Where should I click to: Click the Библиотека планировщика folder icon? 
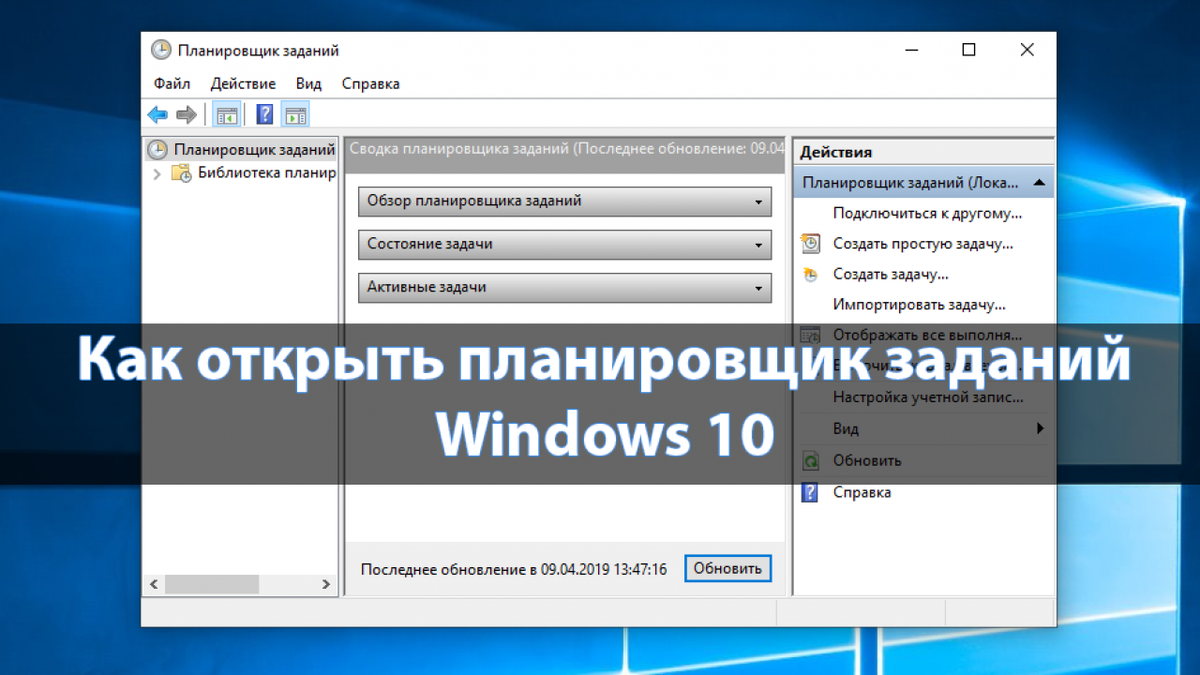(x=182, y=173)
